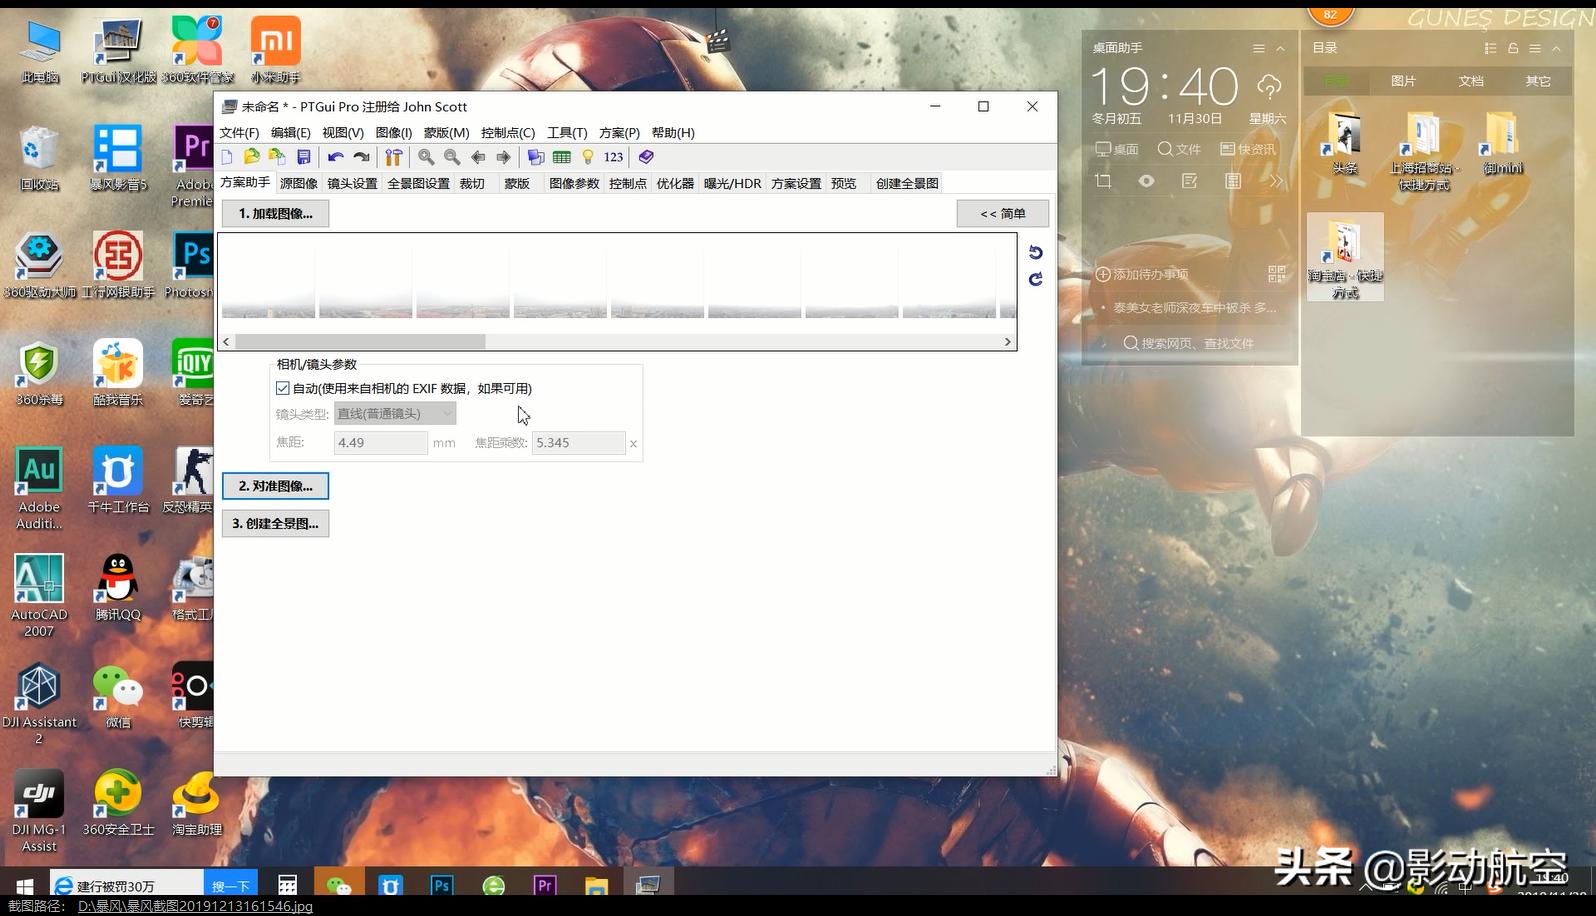This screenshot has height=916, width=1596.
Task: Switch to the 优化器 tab
Action: [675, 183]
